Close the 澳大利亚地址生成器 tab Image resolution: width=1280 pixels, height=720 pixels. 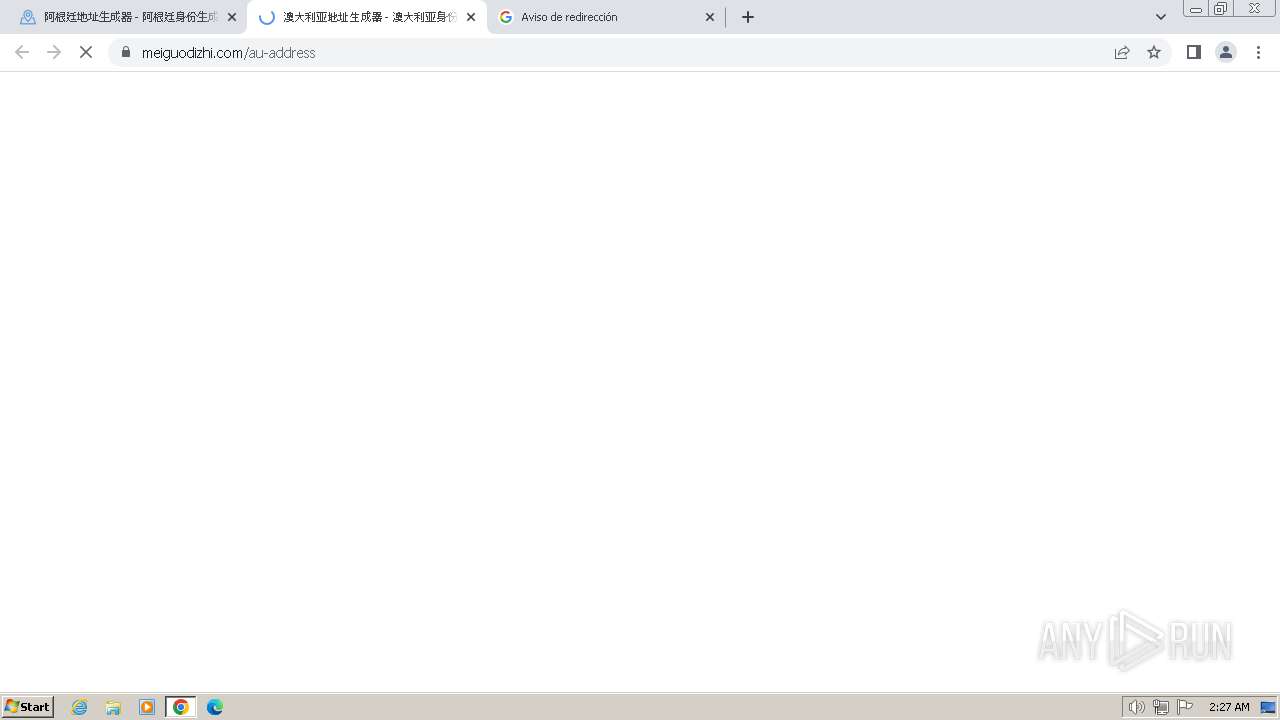coord(471,17)
